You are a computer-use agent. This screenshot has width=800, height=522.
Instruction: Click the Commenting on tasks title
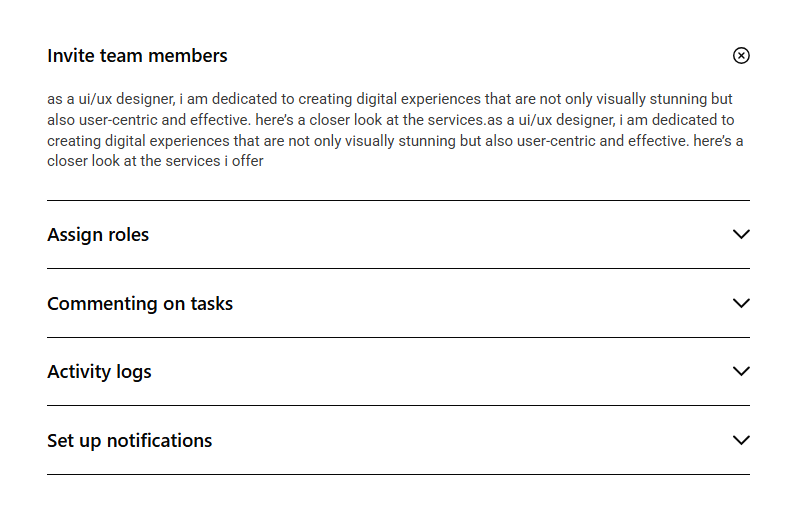pyautogui.click(x=140, y=303)
